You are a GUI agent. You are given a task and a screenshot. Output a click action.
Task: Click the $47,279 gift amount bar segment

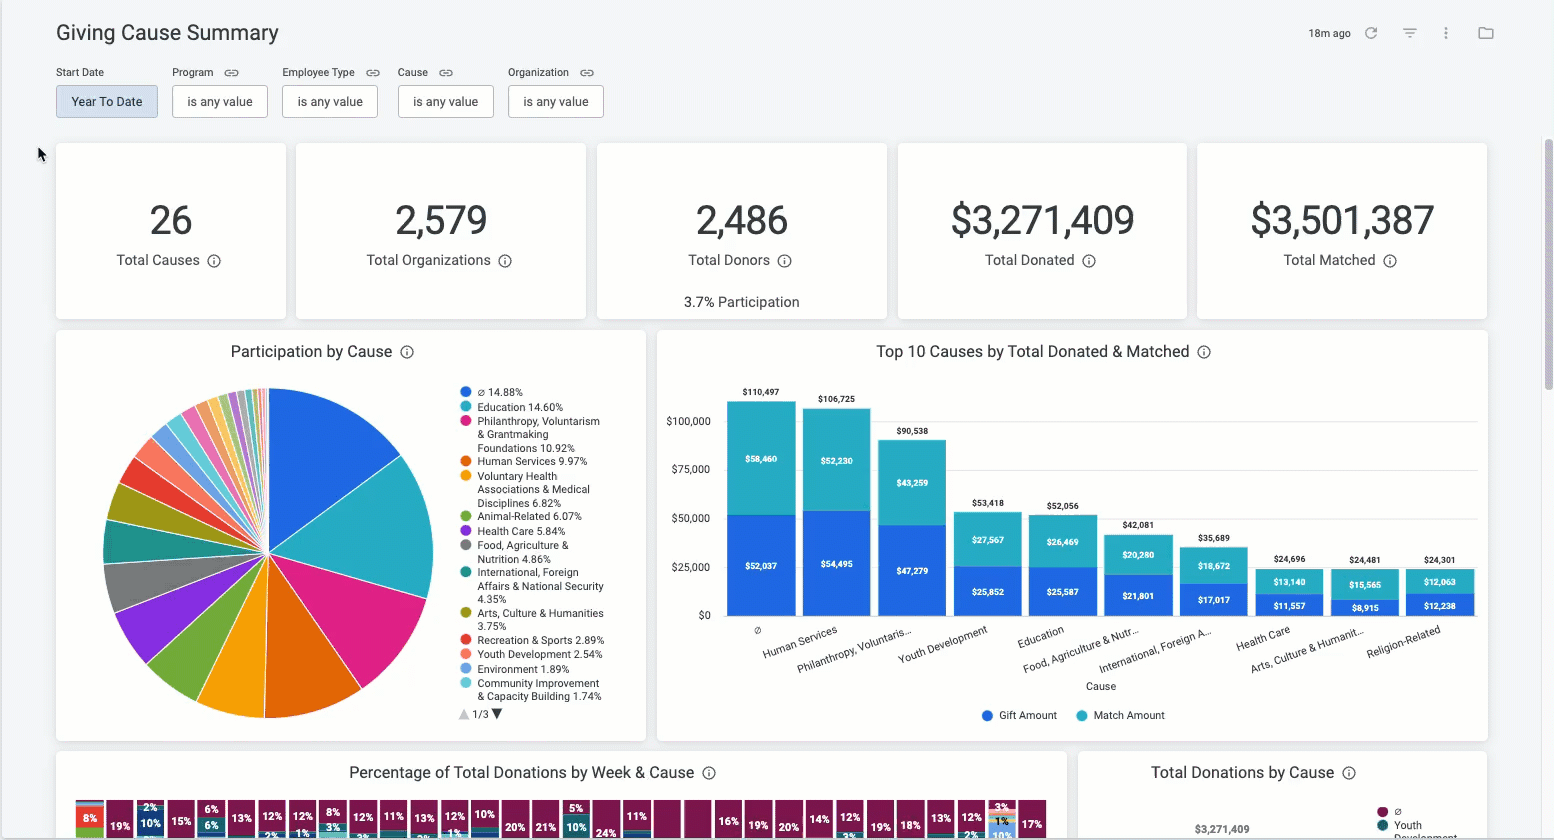(x=912, y=571)
